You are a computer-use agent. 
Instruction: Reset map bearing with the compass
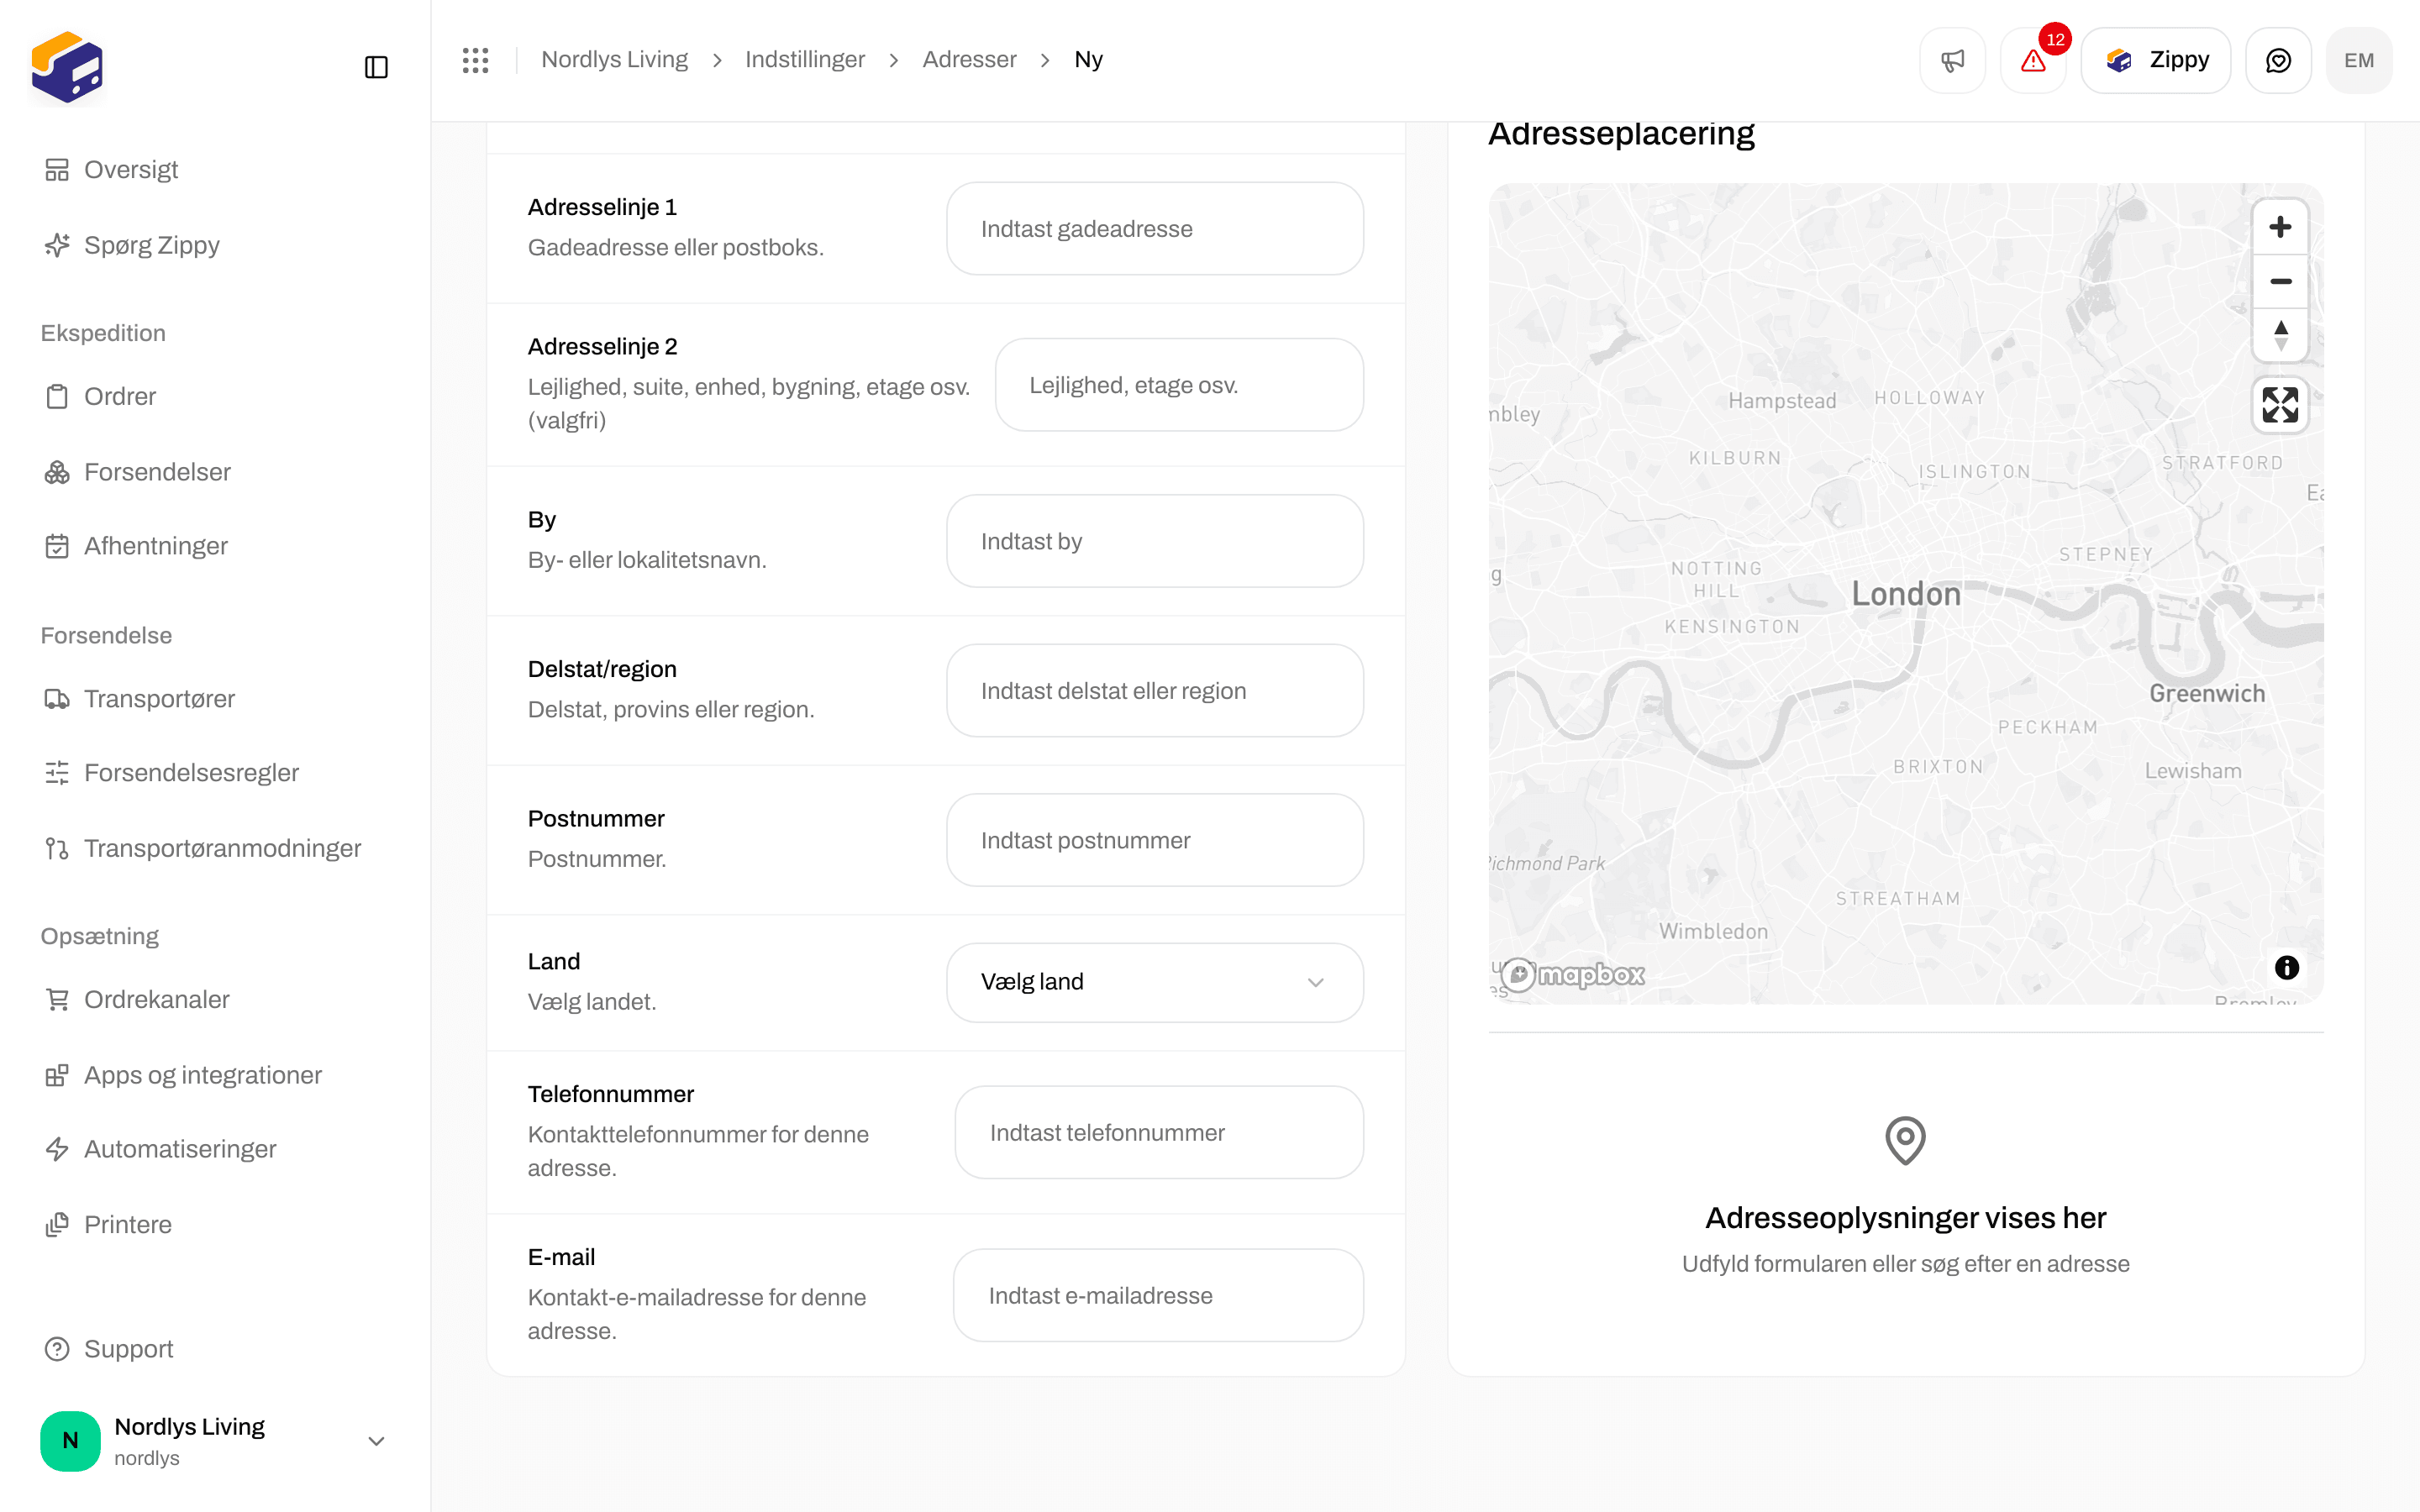(2280, 335)
